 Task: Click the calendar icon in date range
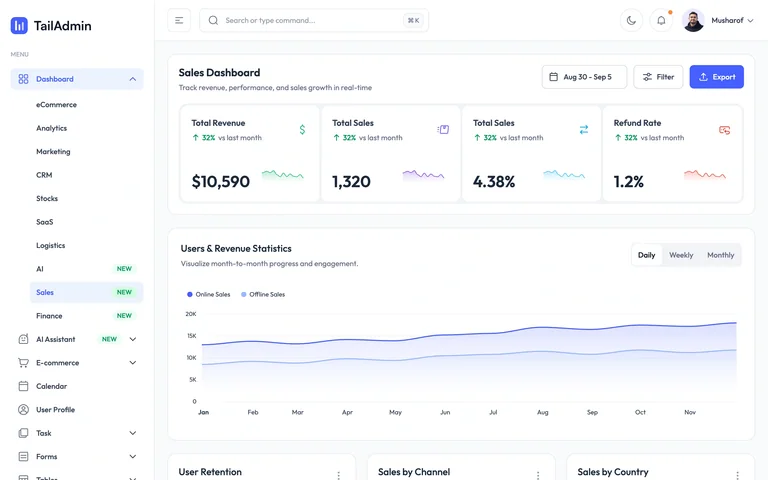click(553, 77)
